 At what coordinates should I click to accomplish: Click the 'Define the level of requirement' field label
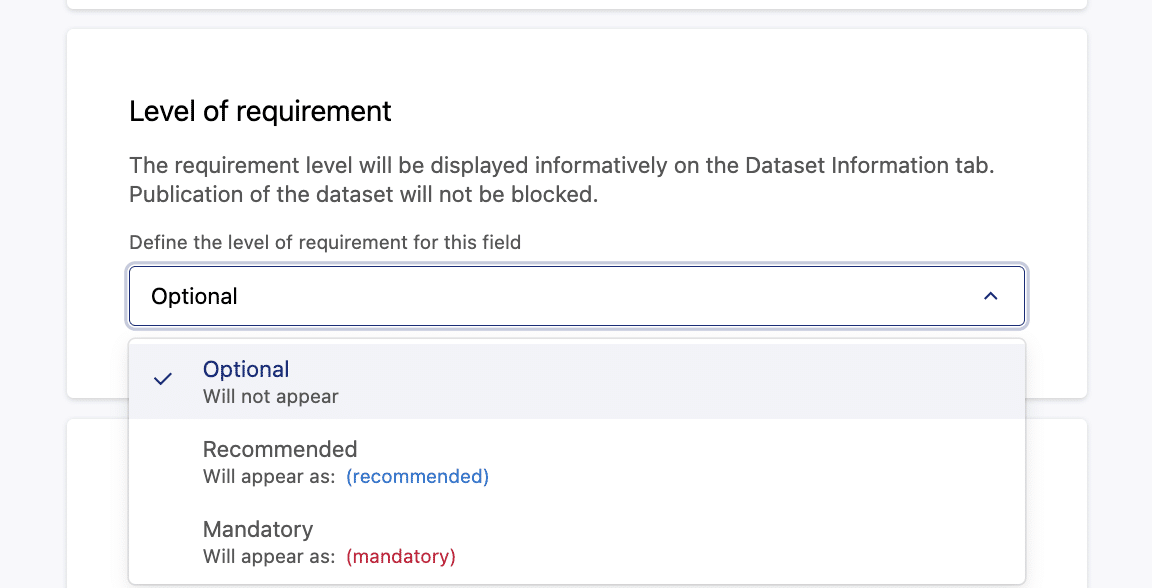324,242
